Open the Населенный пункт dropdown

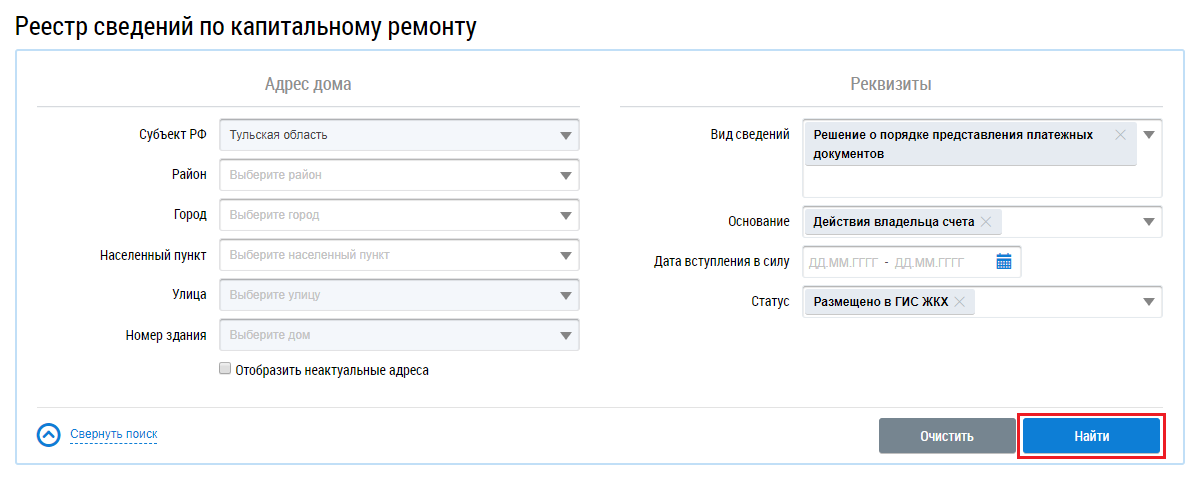(x=566, y=255)
